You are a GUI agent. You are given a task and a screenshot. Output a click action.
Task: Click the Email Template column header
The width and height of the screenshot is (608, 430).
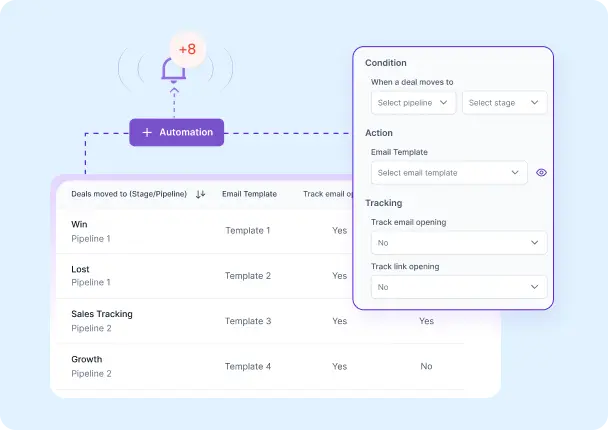(249, 194)
